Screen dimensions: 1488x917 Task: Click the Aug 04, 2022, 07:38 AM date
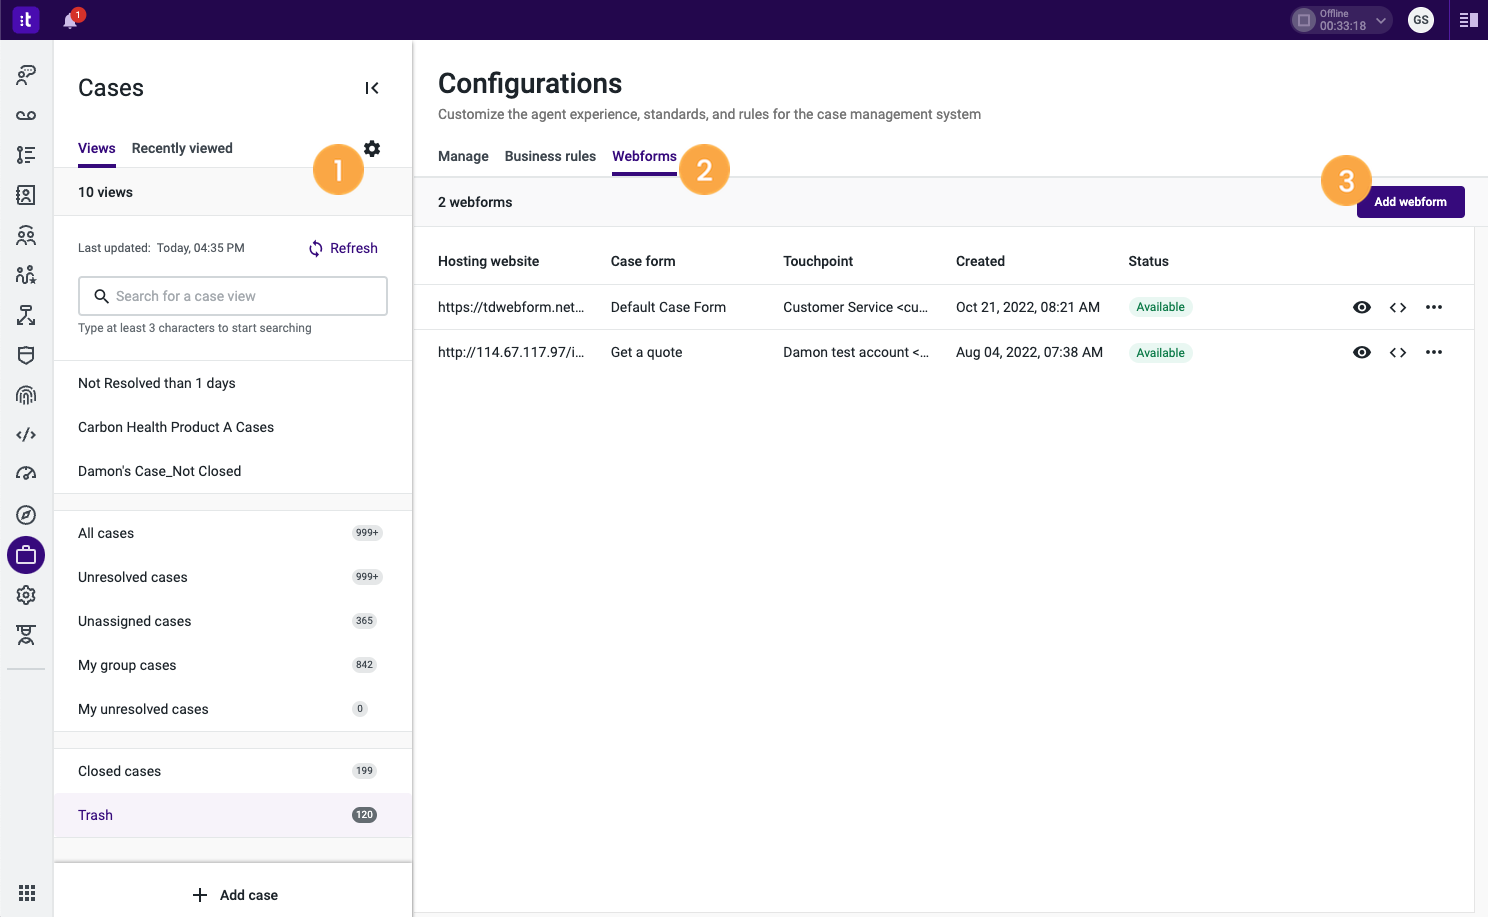click(1029, 352)
